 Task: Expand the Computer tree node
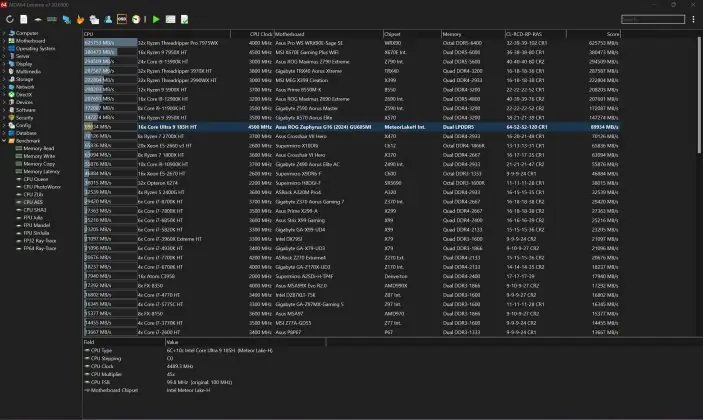pyautogui.click(x=4, y=33)
